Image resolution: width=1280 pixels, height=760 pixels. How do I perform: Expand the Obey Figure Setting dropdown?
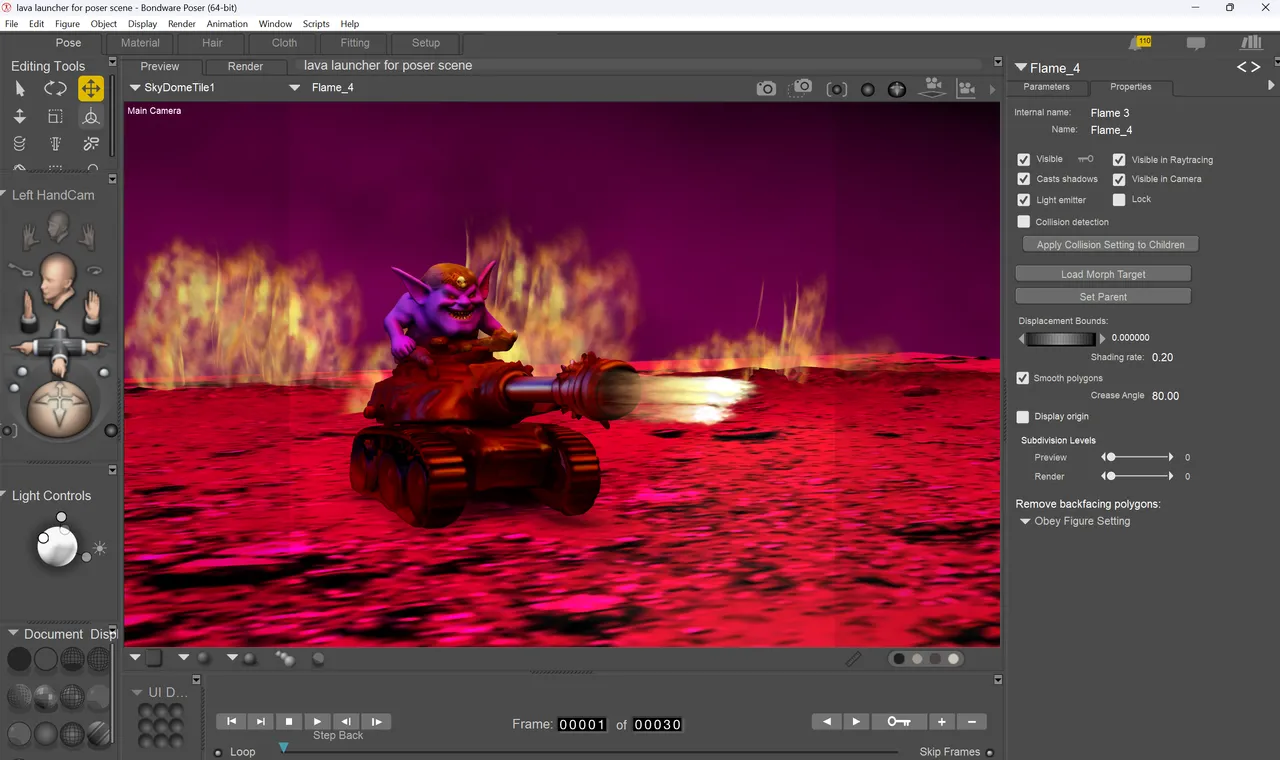(x=1075, y=521)
